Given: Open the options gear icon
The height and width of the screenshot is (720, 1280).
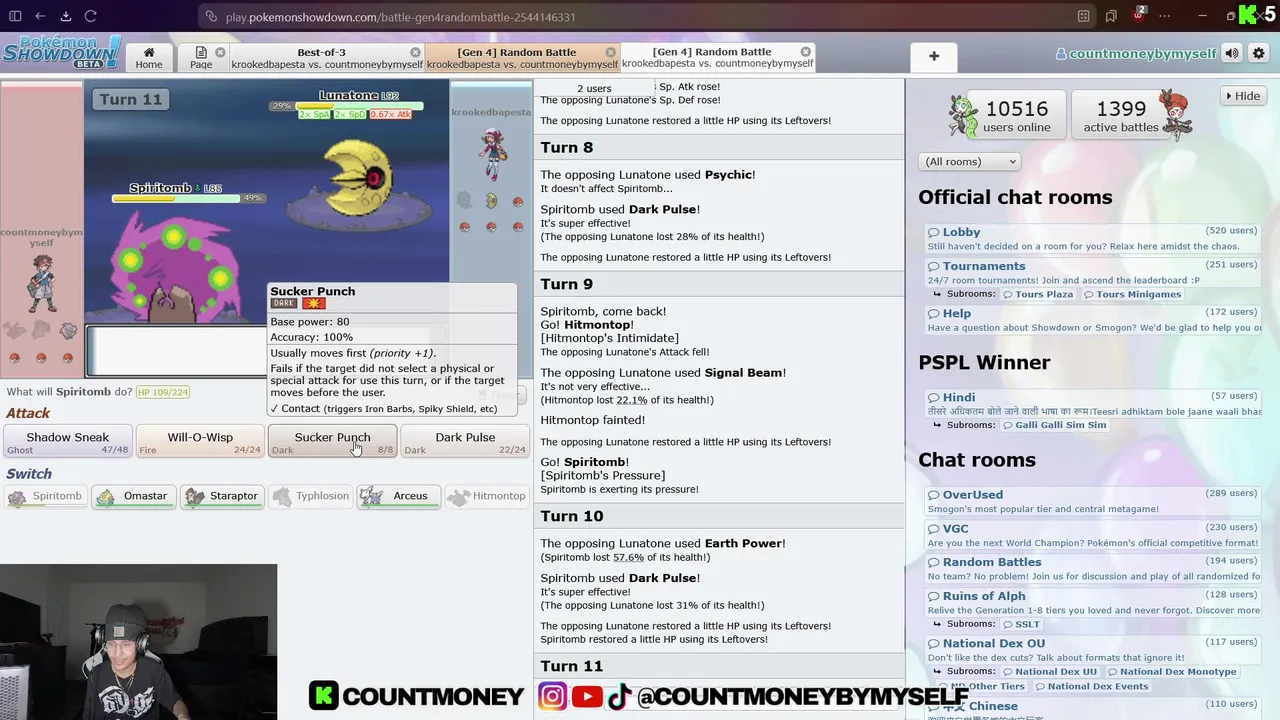Looking at the screenshot, I should 1259,54.
